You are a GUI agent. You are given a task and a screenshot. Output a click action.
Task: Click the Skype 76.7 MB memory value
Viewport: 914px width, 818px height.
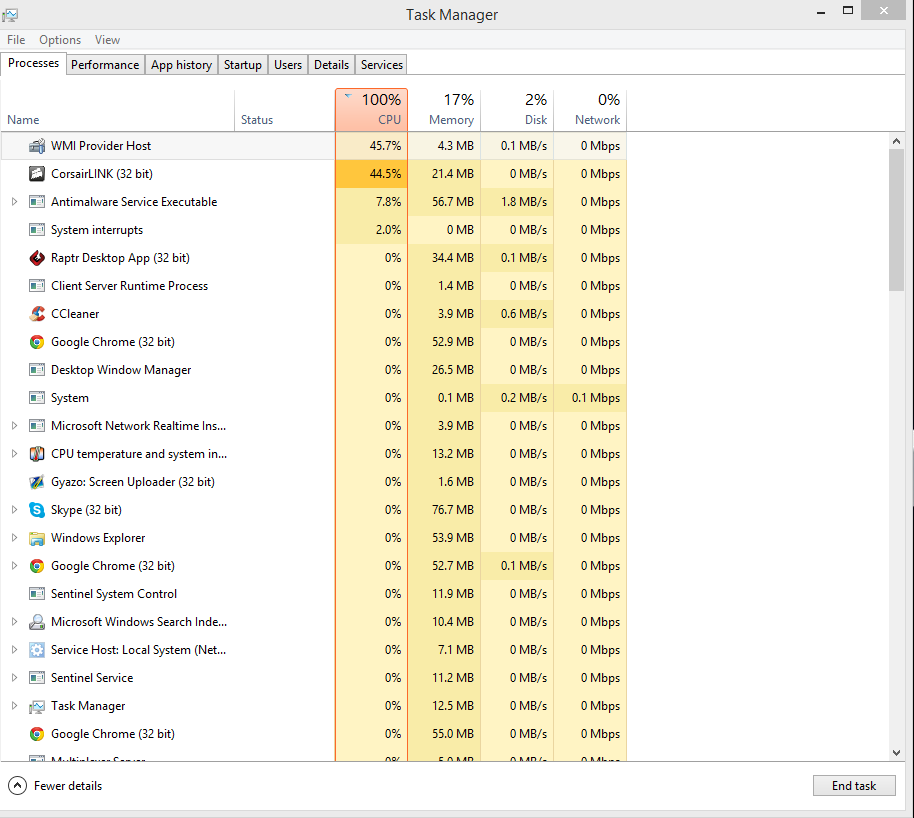tap(452, 510)
